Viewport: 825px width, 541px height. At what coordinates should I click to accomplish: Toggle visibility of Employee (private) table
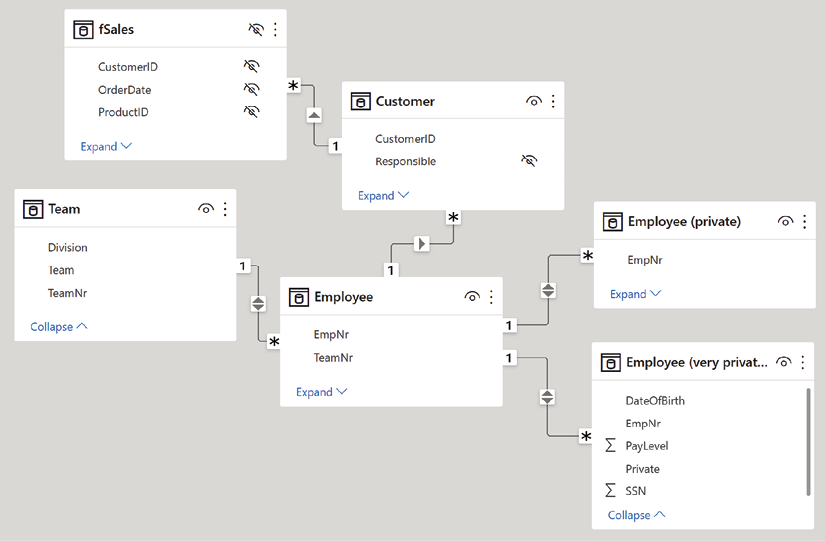(785, 222)
